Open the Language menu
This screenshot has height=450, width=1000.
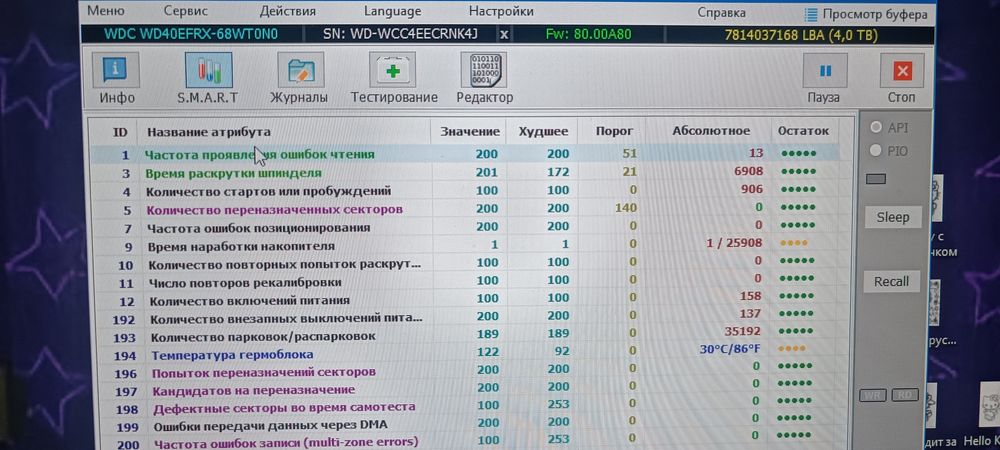[x=392, y=11]
